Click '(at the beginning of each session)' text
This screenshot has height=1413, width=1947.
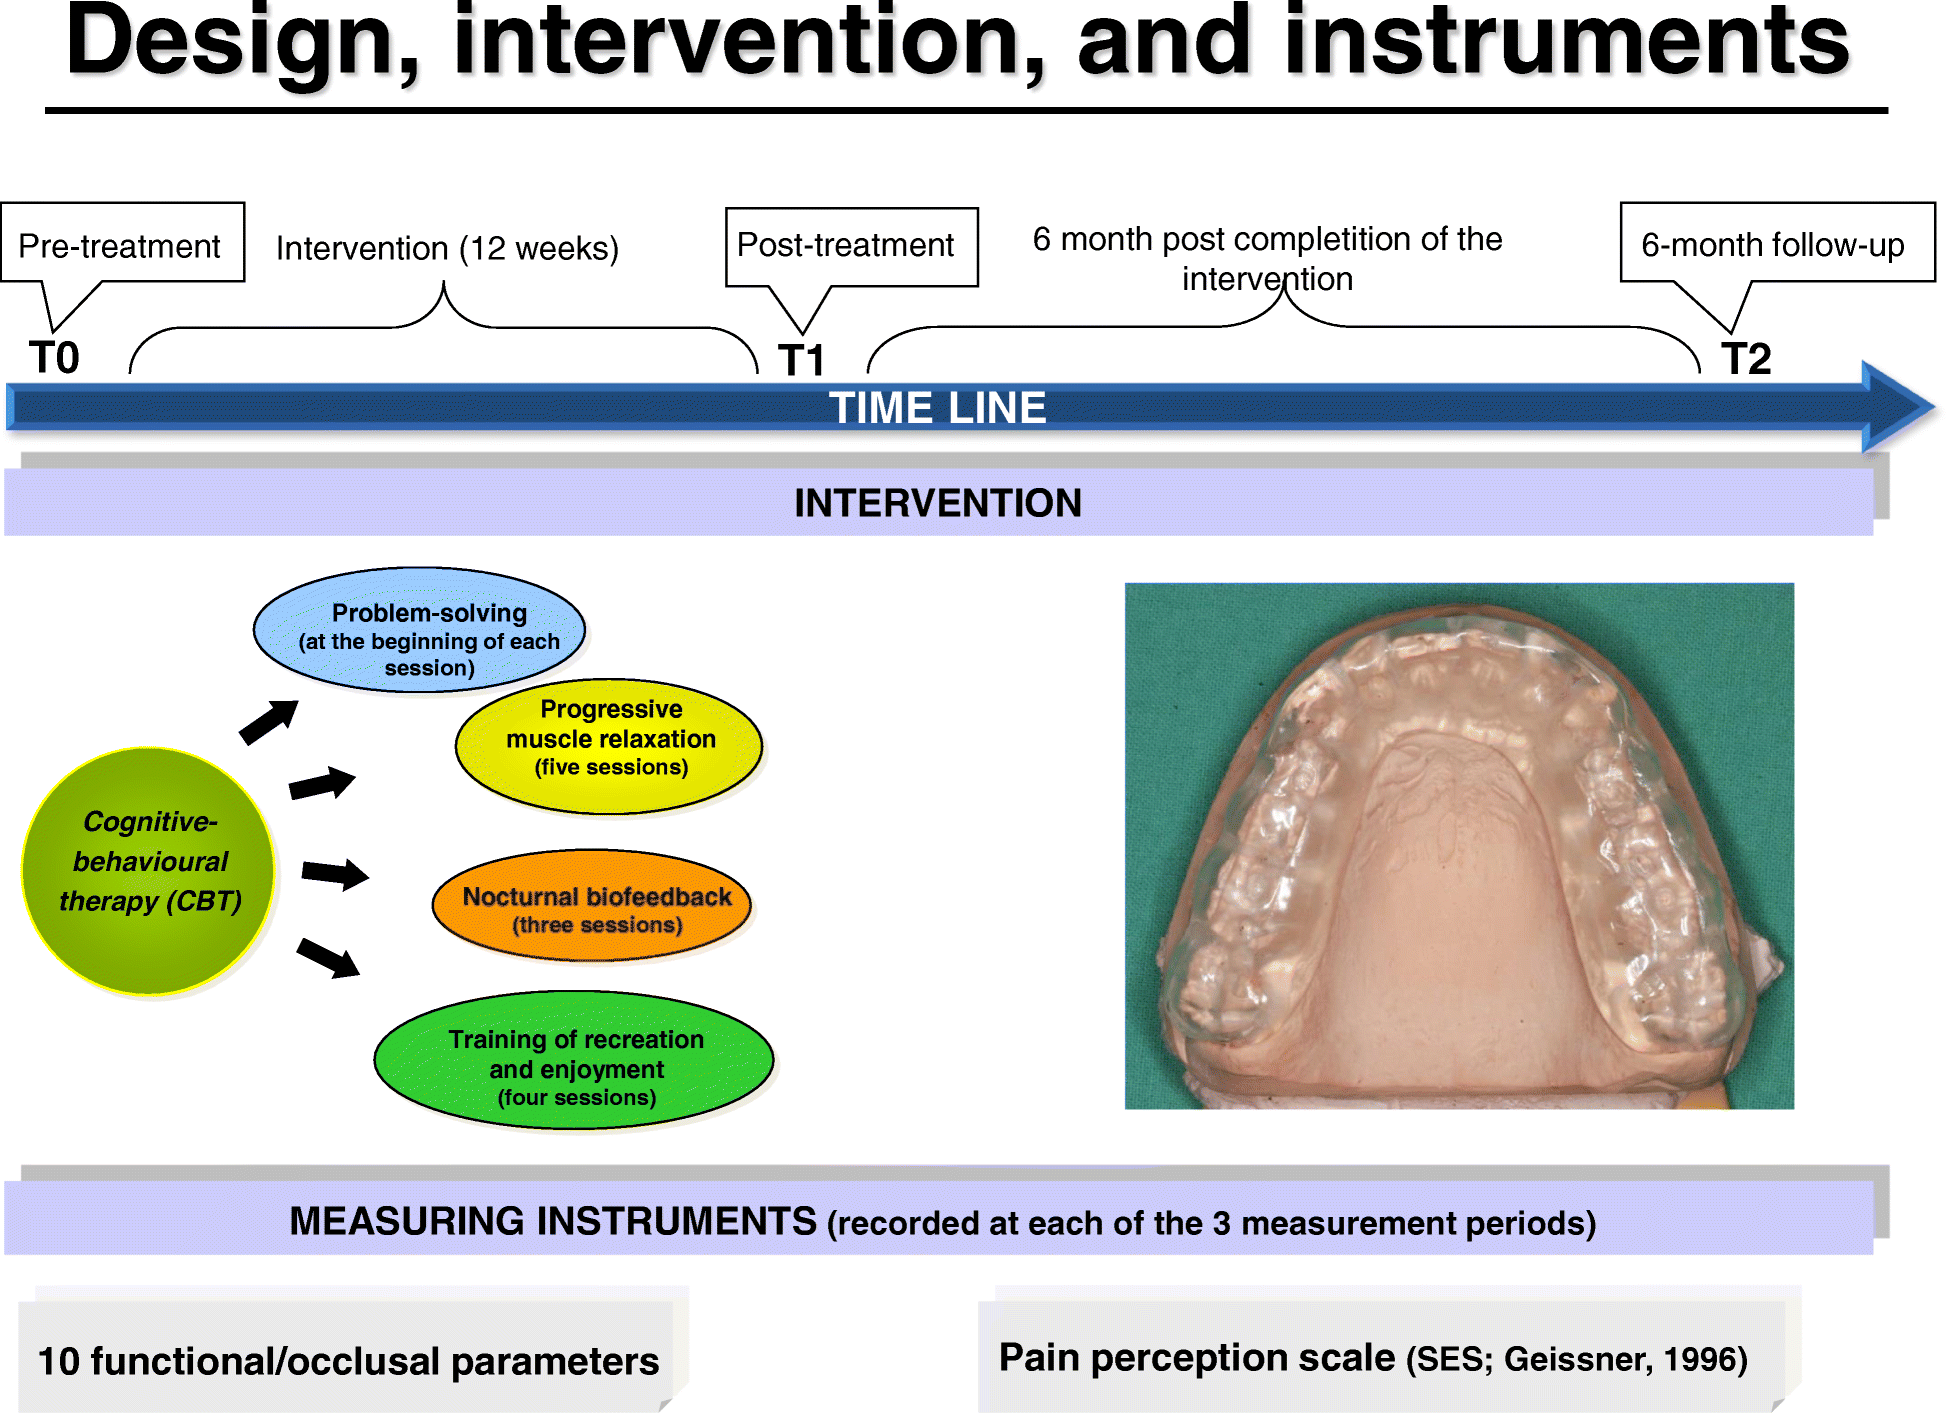pos(429,654)
